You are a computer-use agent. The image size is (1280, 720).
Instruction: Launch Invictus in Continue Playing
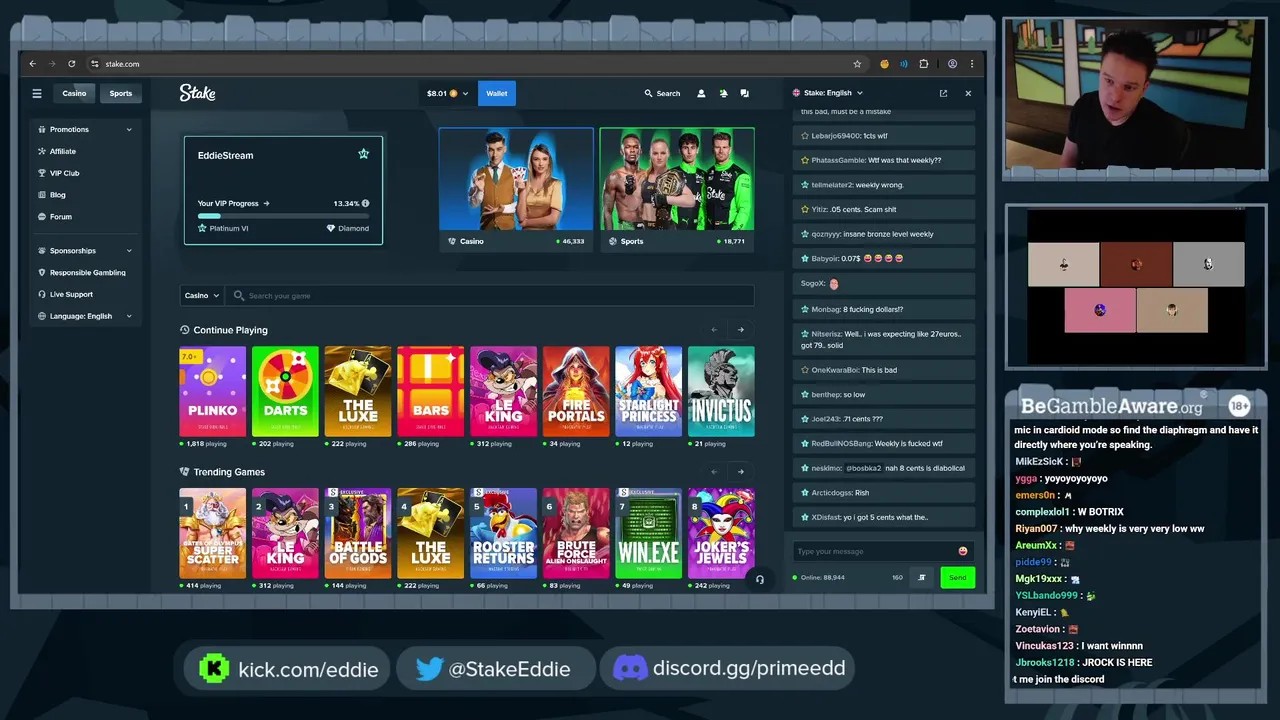[721, 391]
